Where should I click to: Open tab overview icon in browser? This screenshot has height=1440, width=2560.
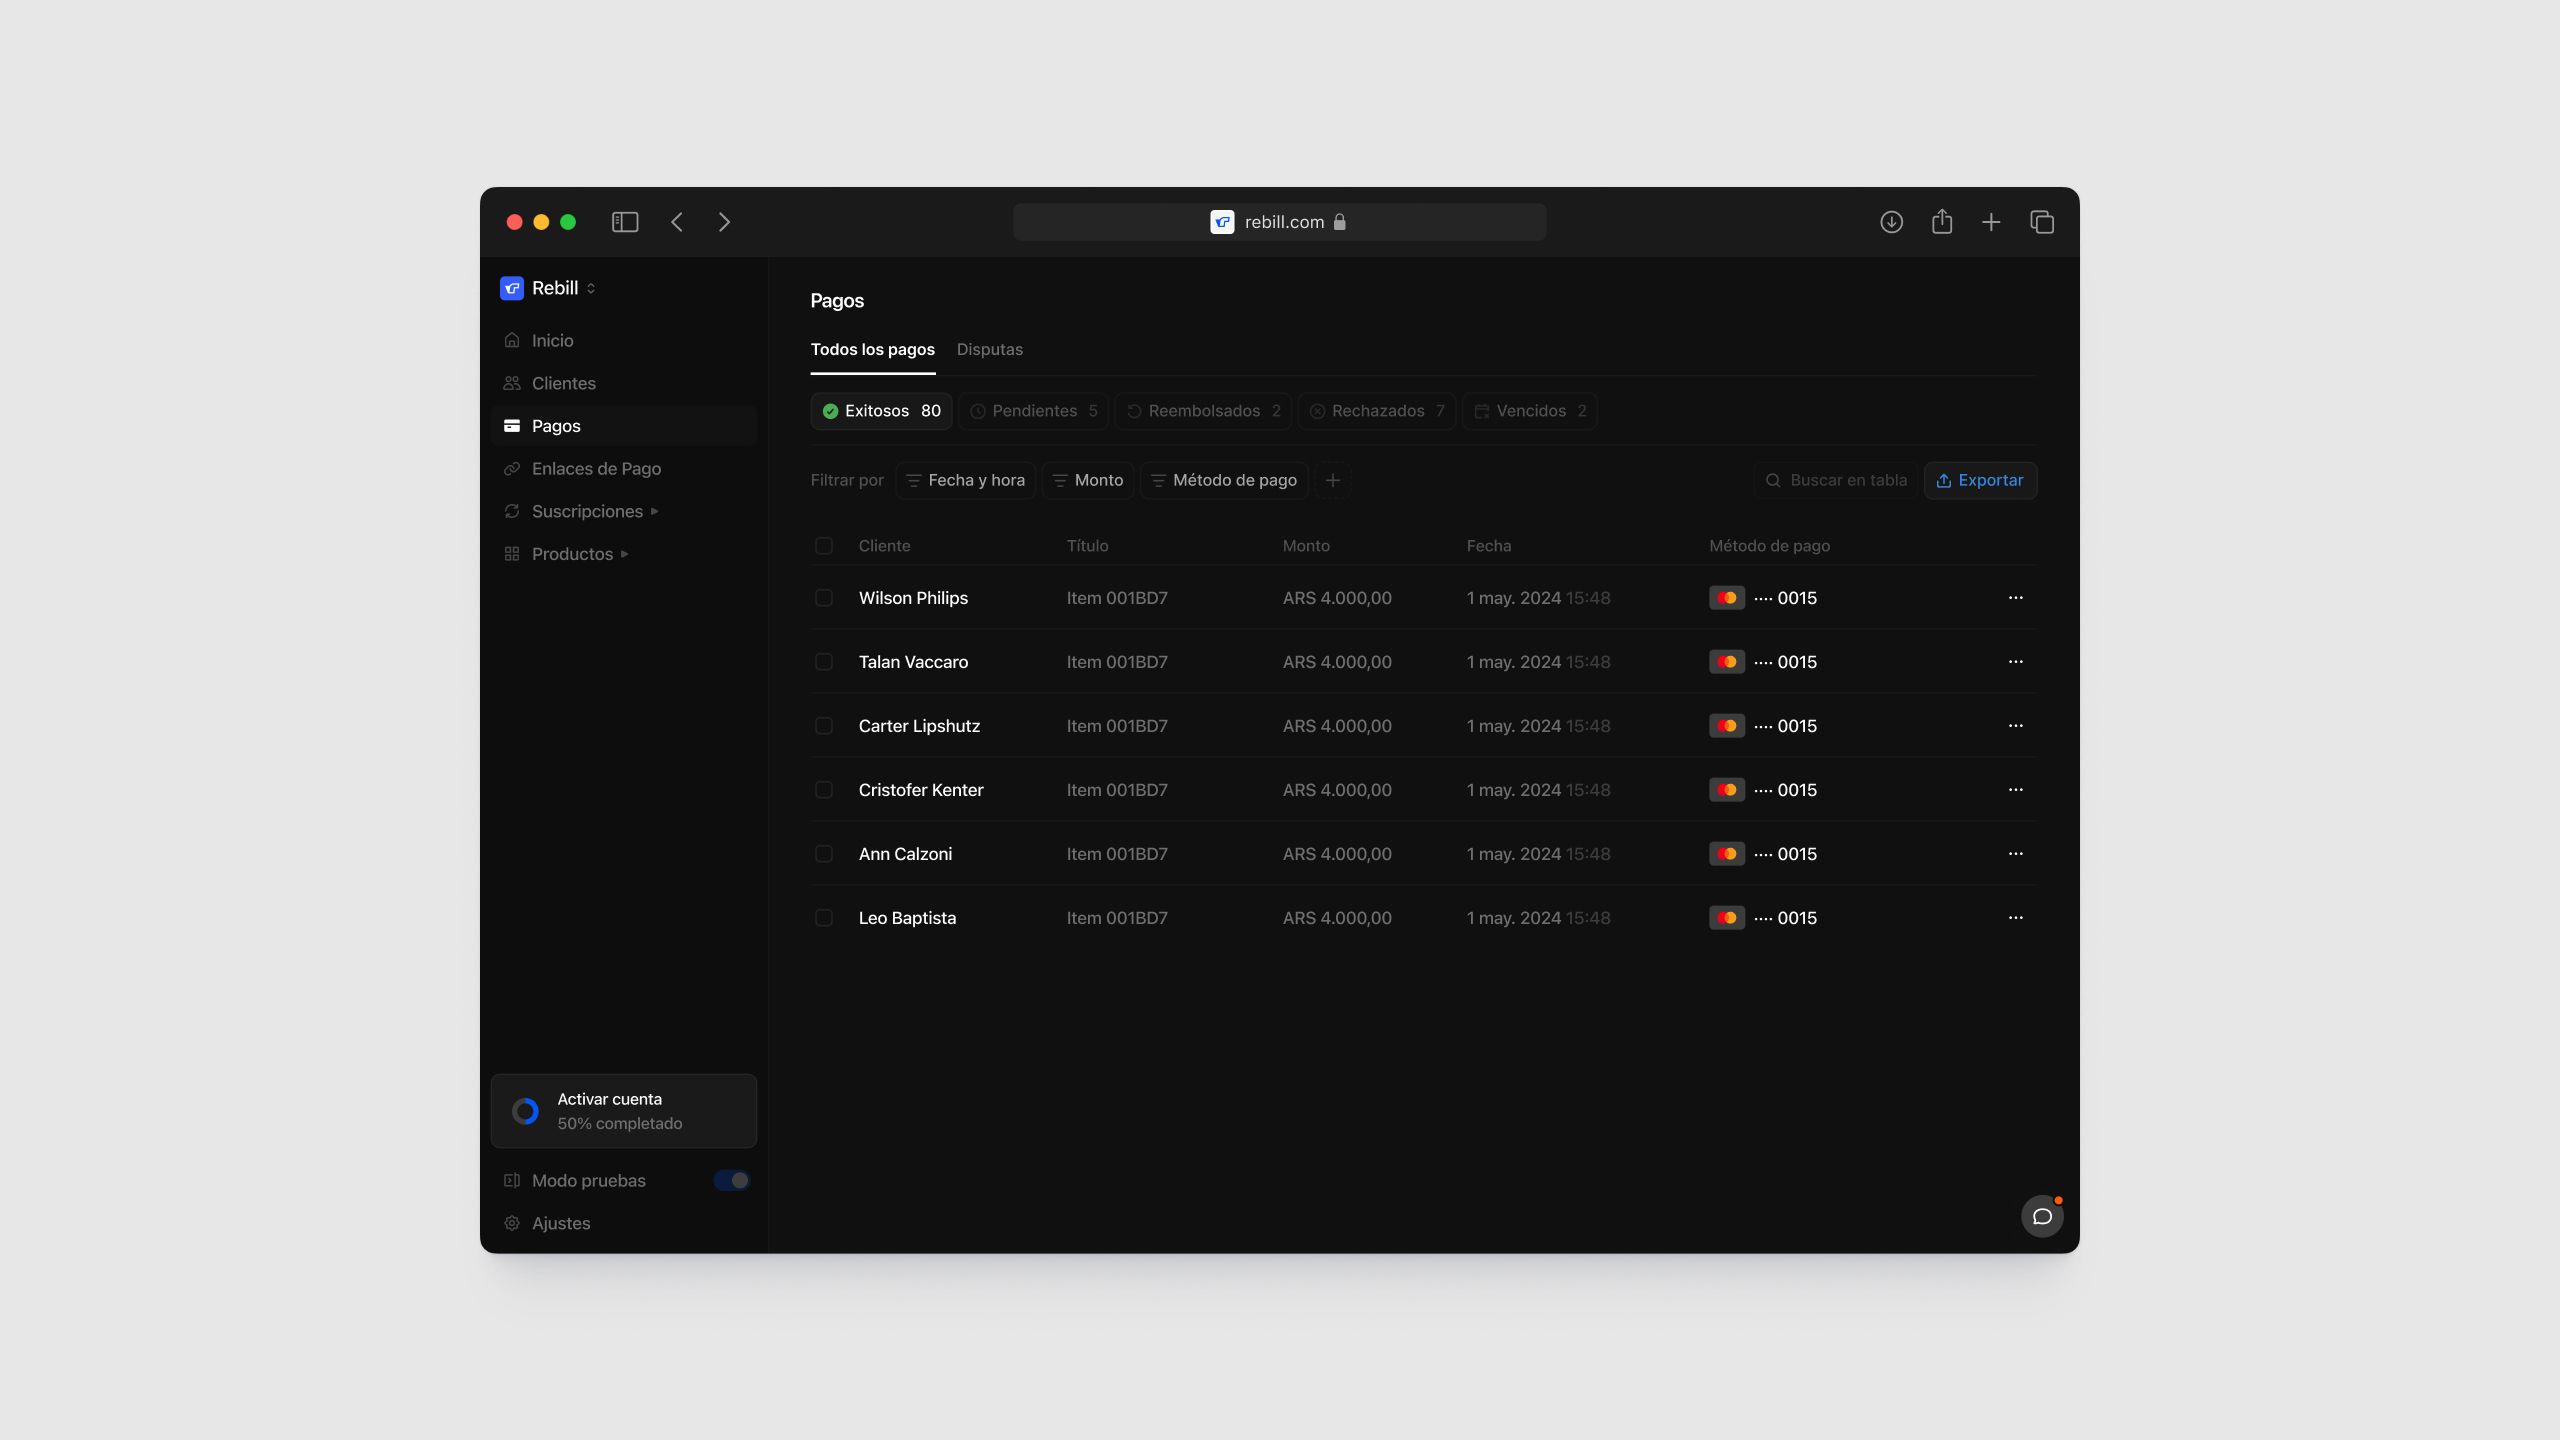[x=2042, y=222]
